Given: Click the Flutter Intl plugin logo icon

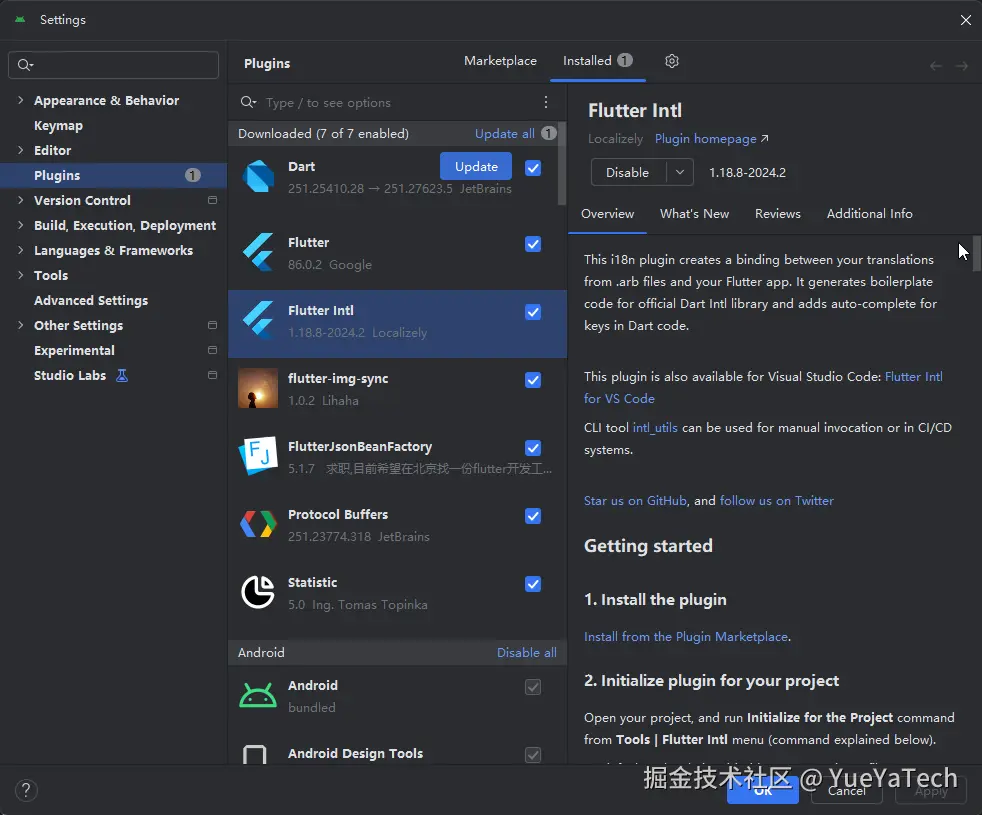Looking at the screenshot, I should (x=258, y=321).
